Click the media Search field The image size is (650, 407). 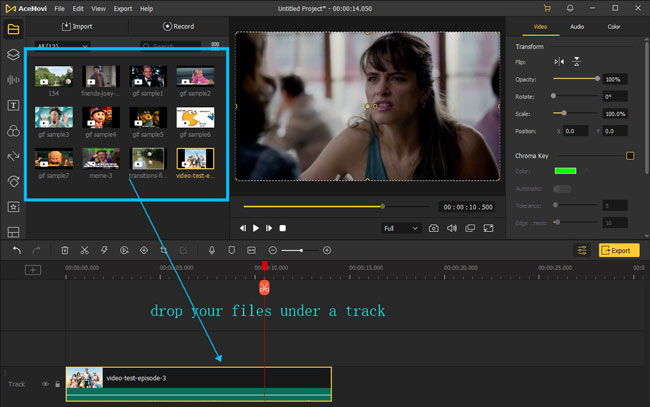click(171, 46)
